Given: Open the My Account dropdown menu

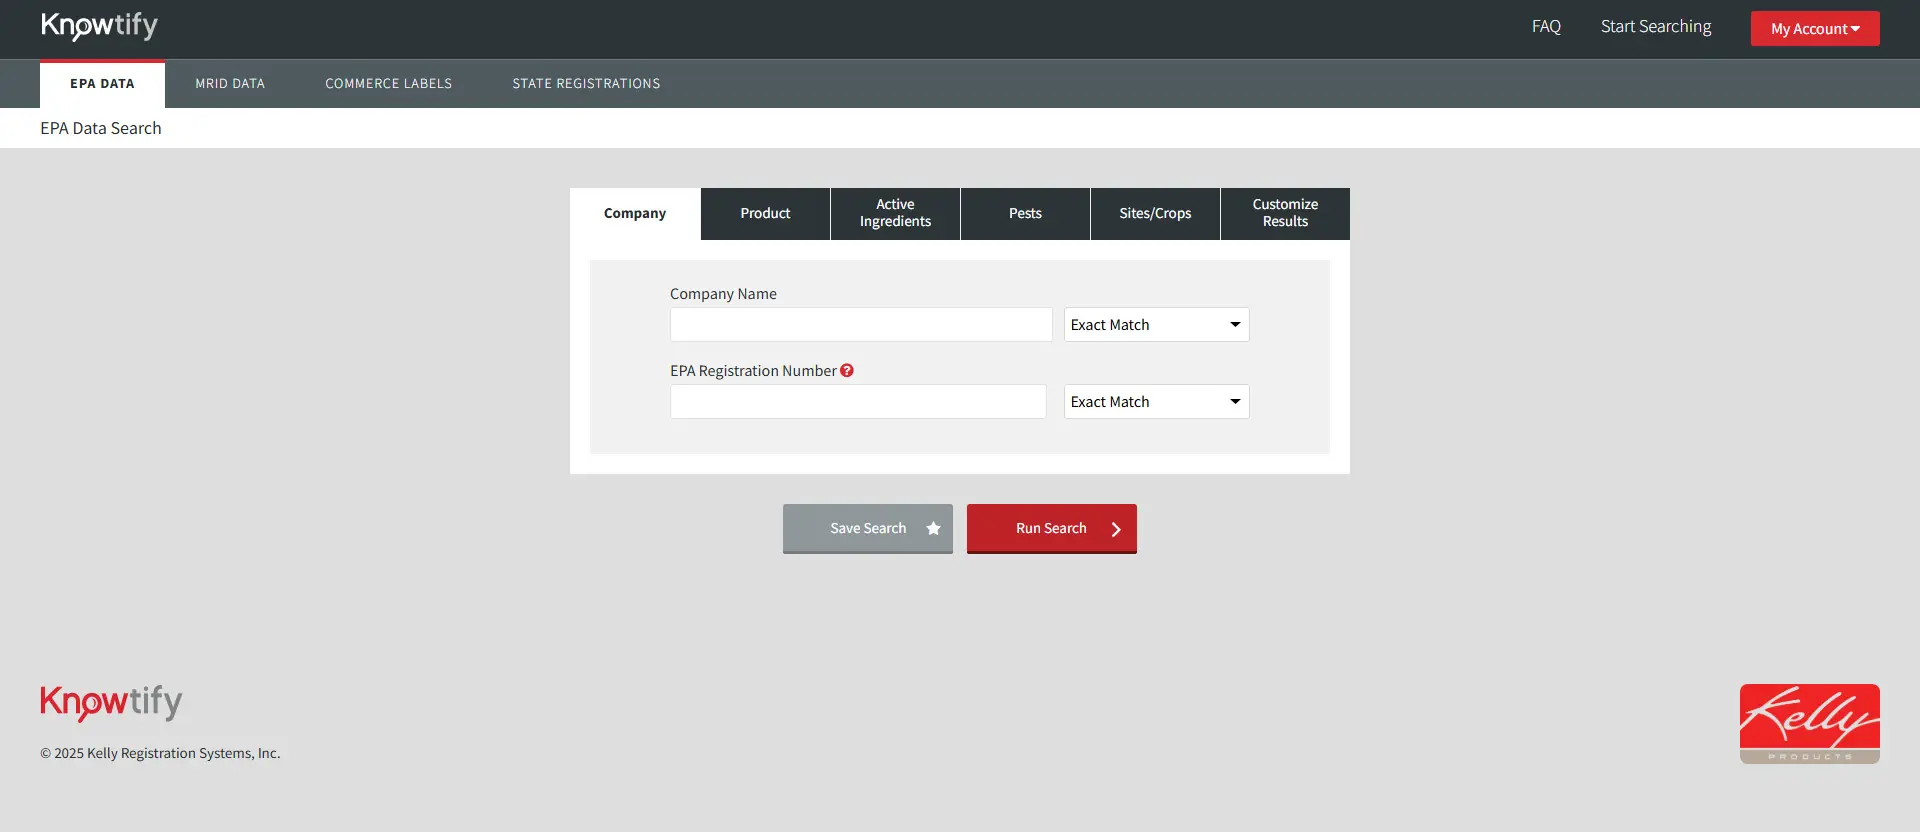Looking at the screenshot, I should point(1814,29).
